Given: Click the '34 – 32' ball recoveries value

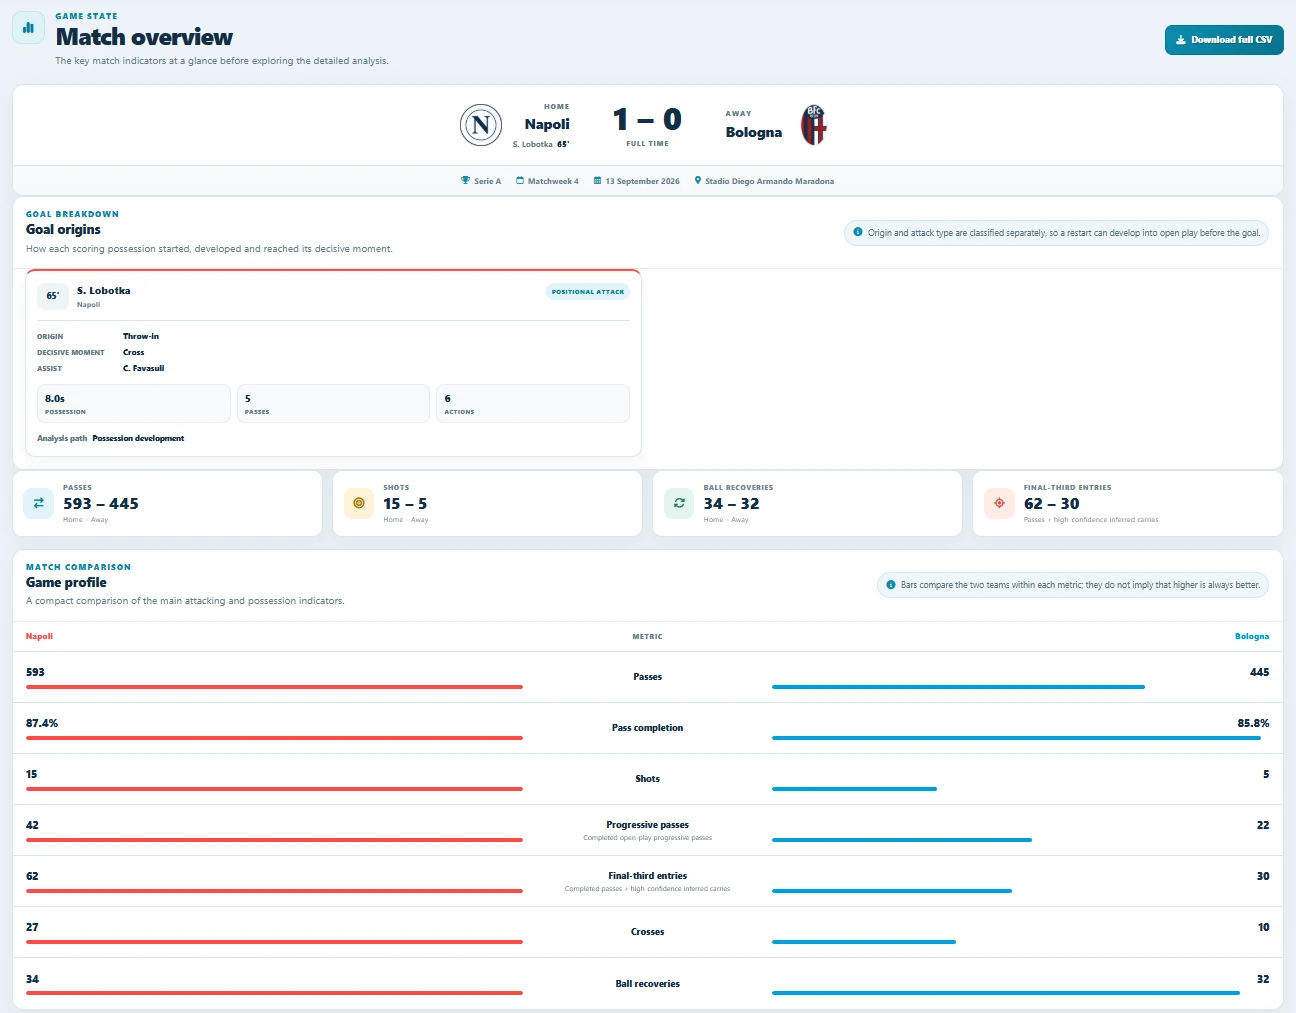Looking at the screenshot, I should pos(731,504).
